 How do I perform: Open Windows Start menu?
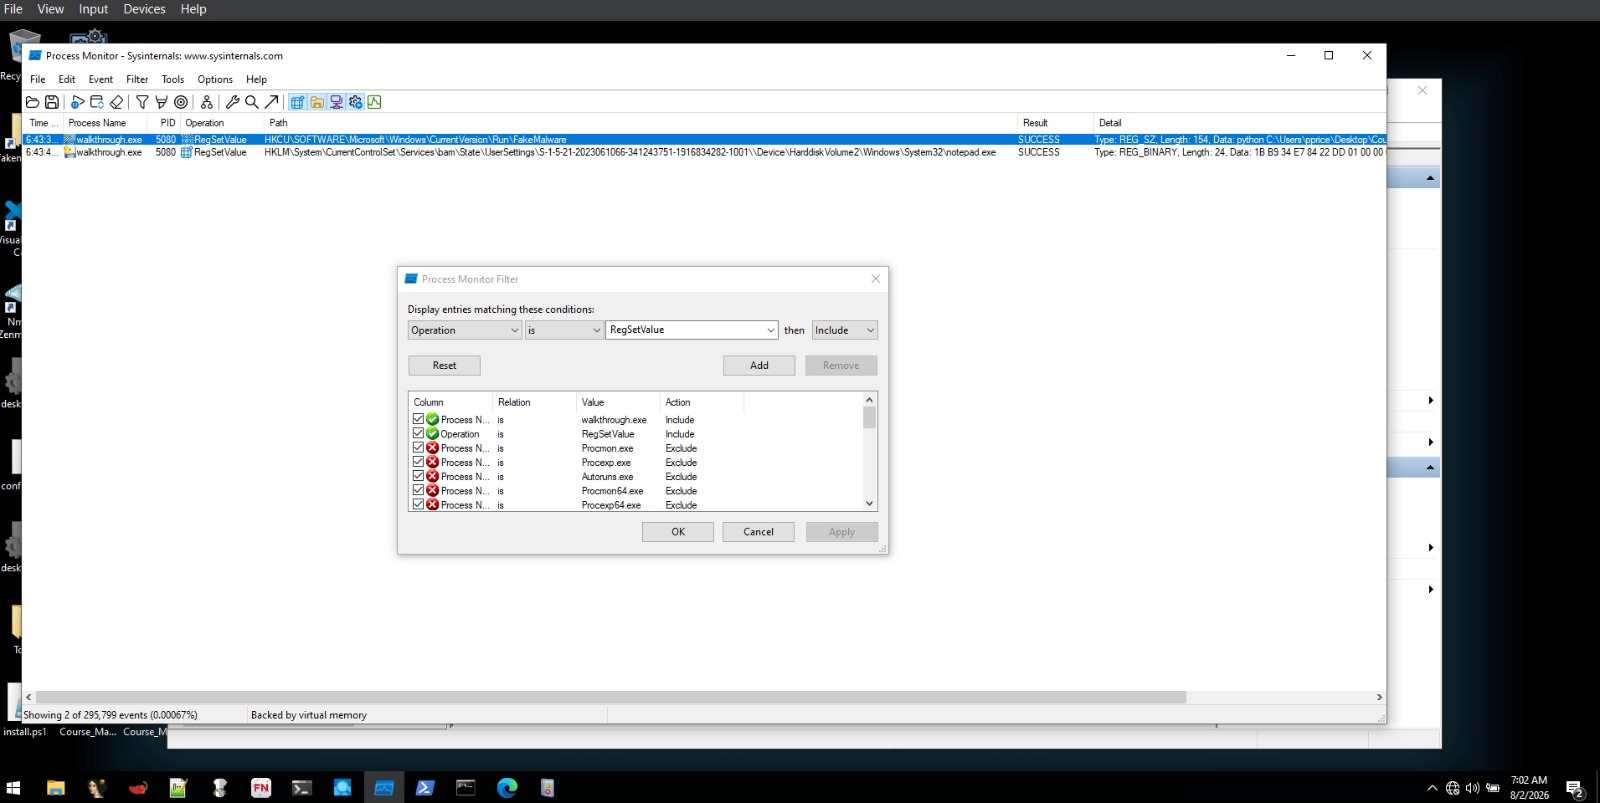[13, 788]
